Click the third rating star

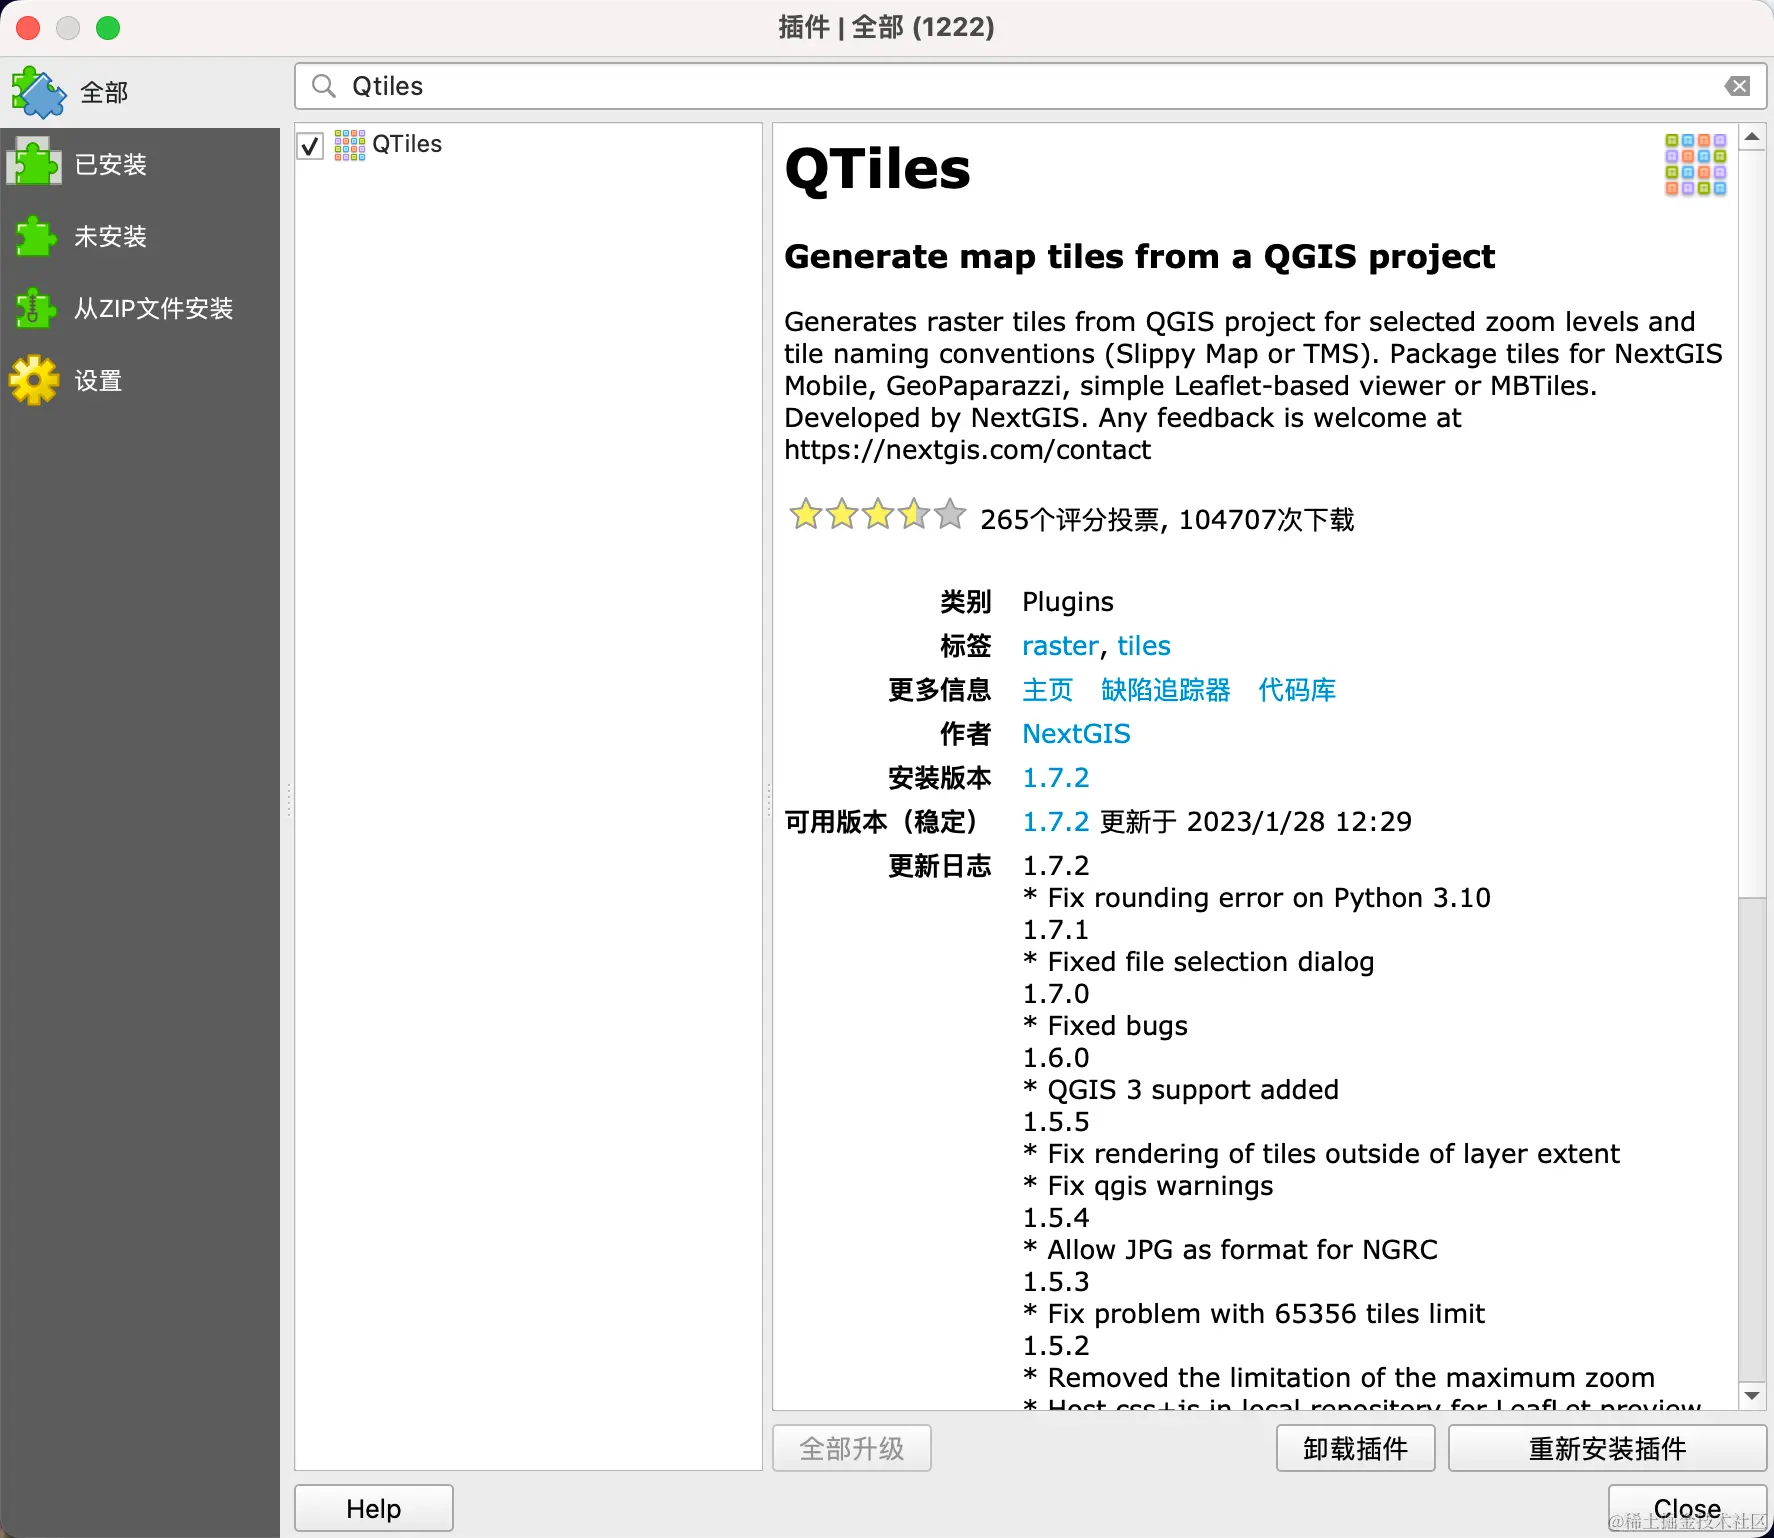[x=878, y=514]
